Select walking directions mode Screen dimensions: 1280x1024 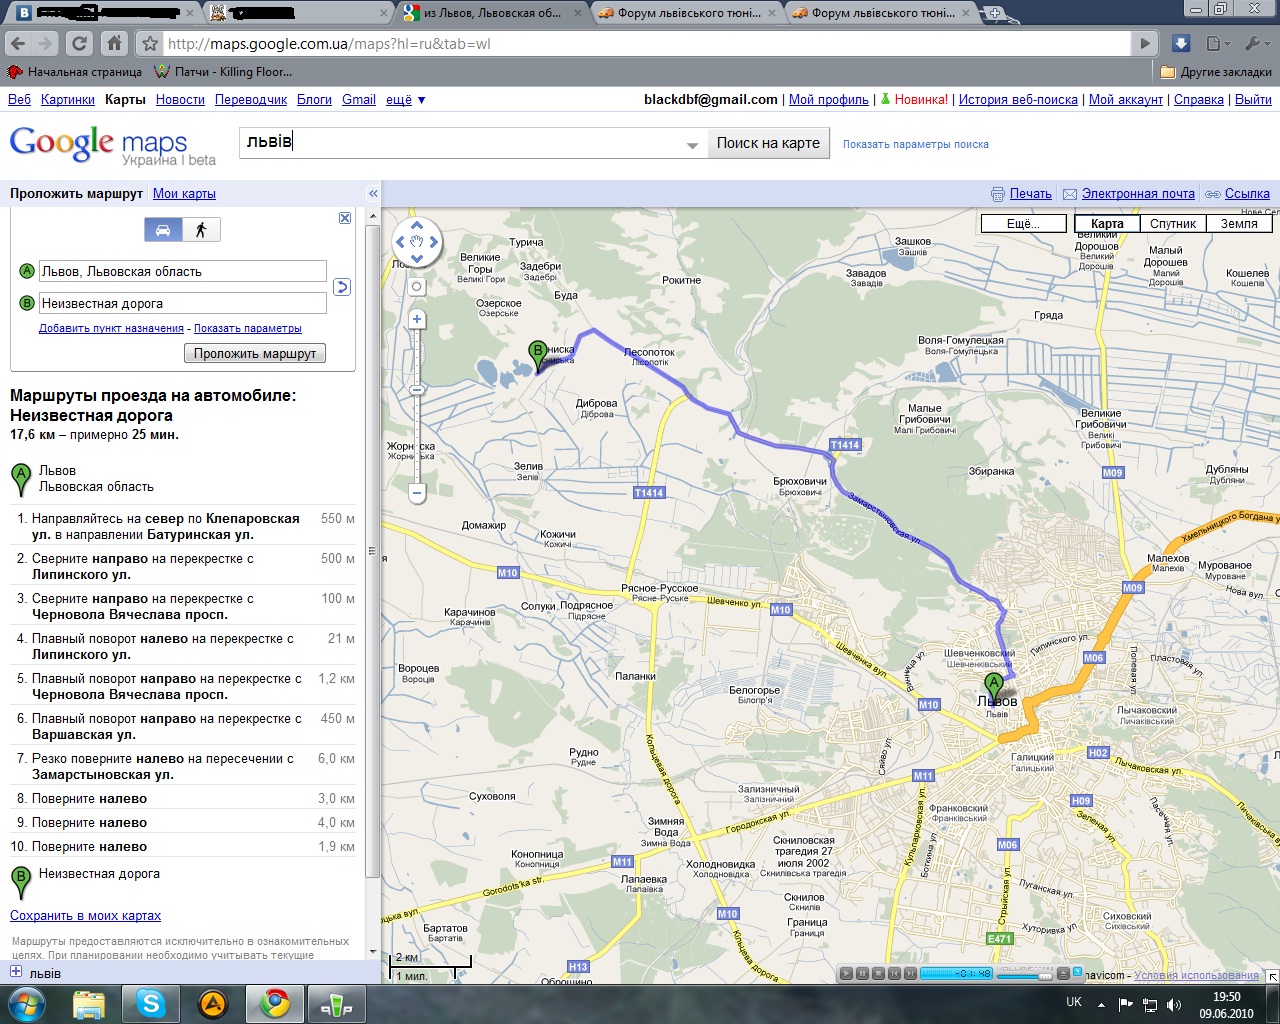point(201,230)
